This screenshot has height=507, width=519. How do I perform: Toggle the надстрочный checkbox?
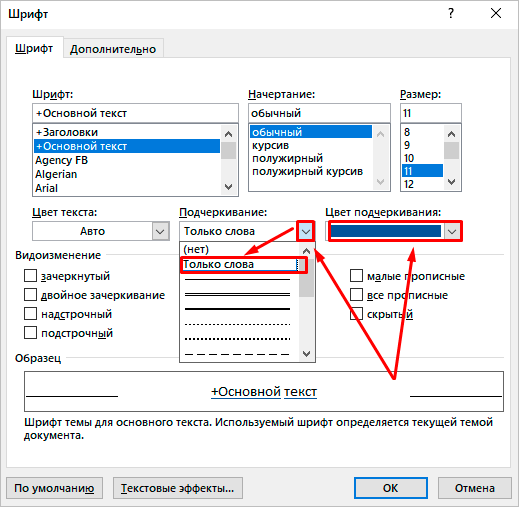pos(30,314)
